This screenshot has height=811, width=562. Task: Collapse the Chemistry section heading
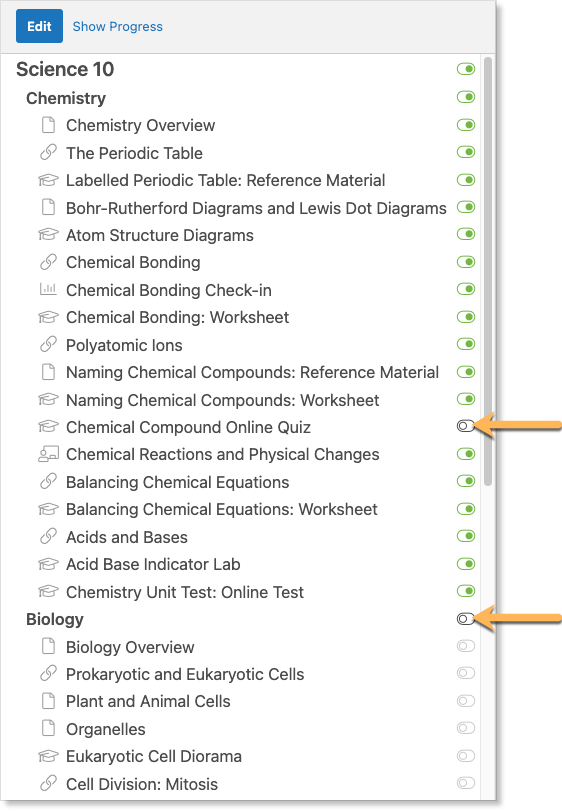[66, 98]
